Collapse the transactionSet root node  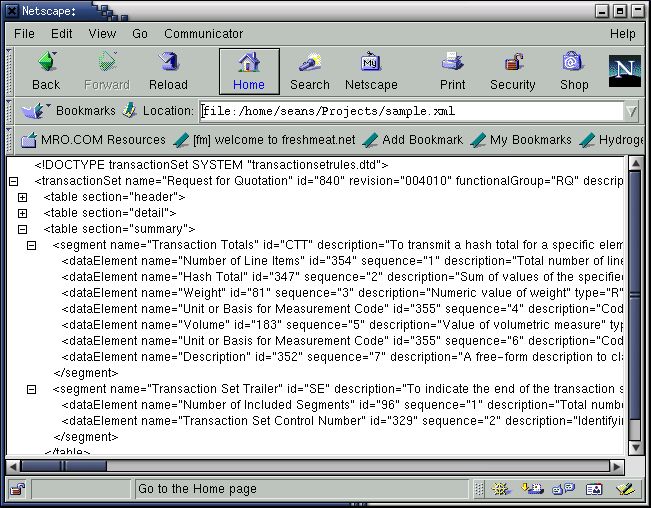(x=13, y=181)
